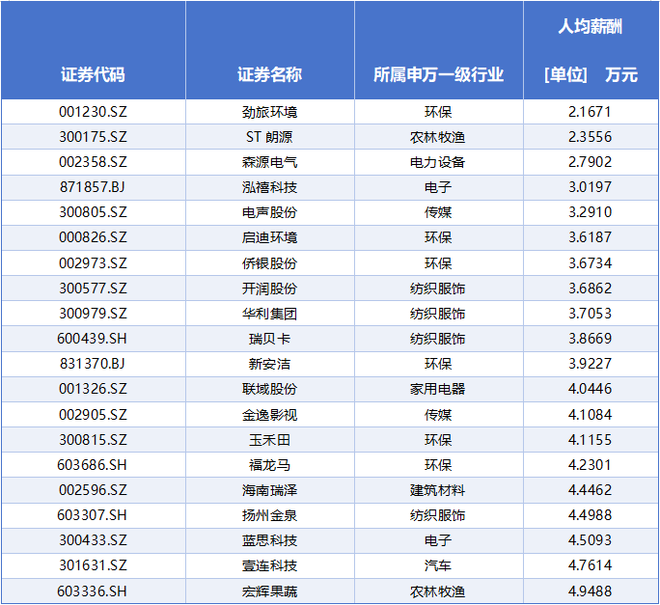Select the 启迪环境 name cell
This screenshot has width=660, height=605.
point(269,238)
